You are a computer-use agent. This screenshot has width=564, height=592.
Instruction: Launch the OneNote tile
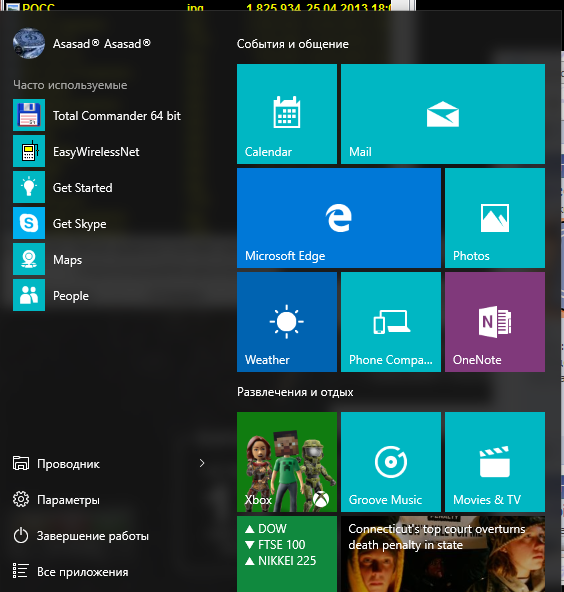pos(495,322)
